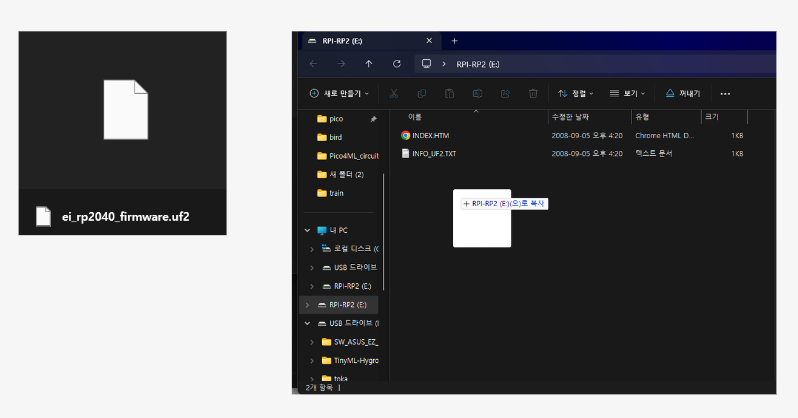Image resolution: width=798 pixels, height=418 pixels.
Task: Click the Paste clipboard icon
Action: coord(449,93)
